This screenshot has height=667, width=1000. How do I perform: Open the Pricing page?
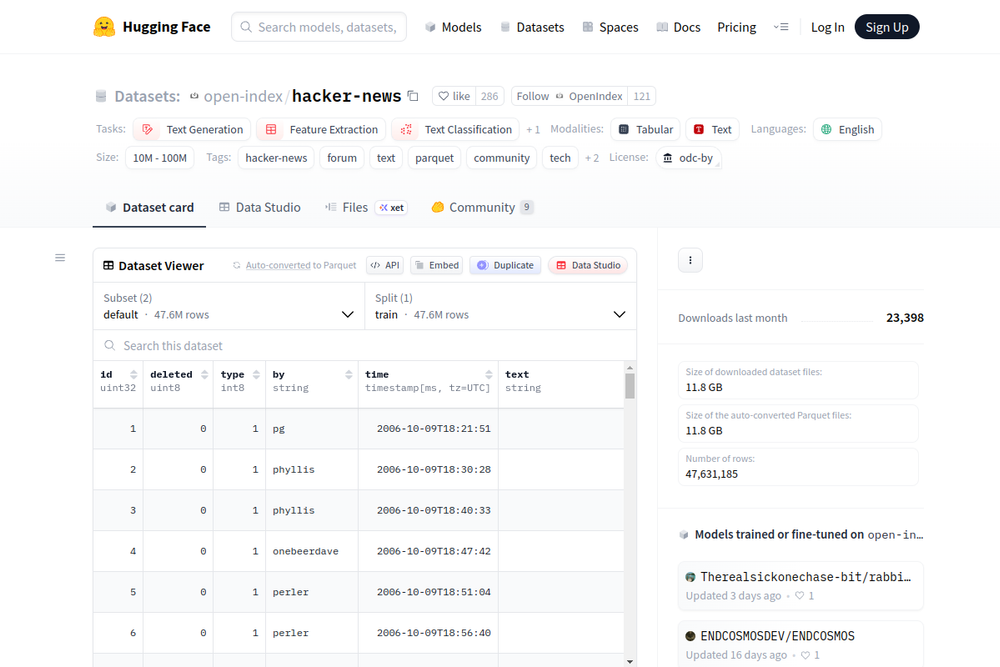[x=737, y=27]
